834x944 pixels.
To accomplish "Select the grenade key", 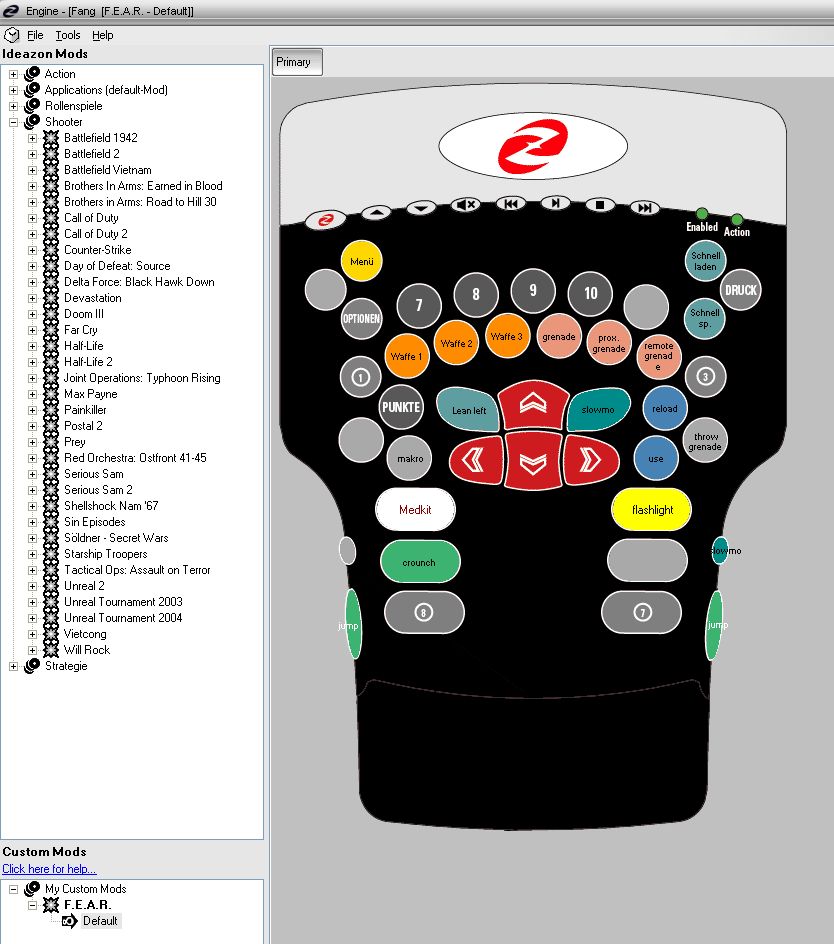I will tap(559, 336).
